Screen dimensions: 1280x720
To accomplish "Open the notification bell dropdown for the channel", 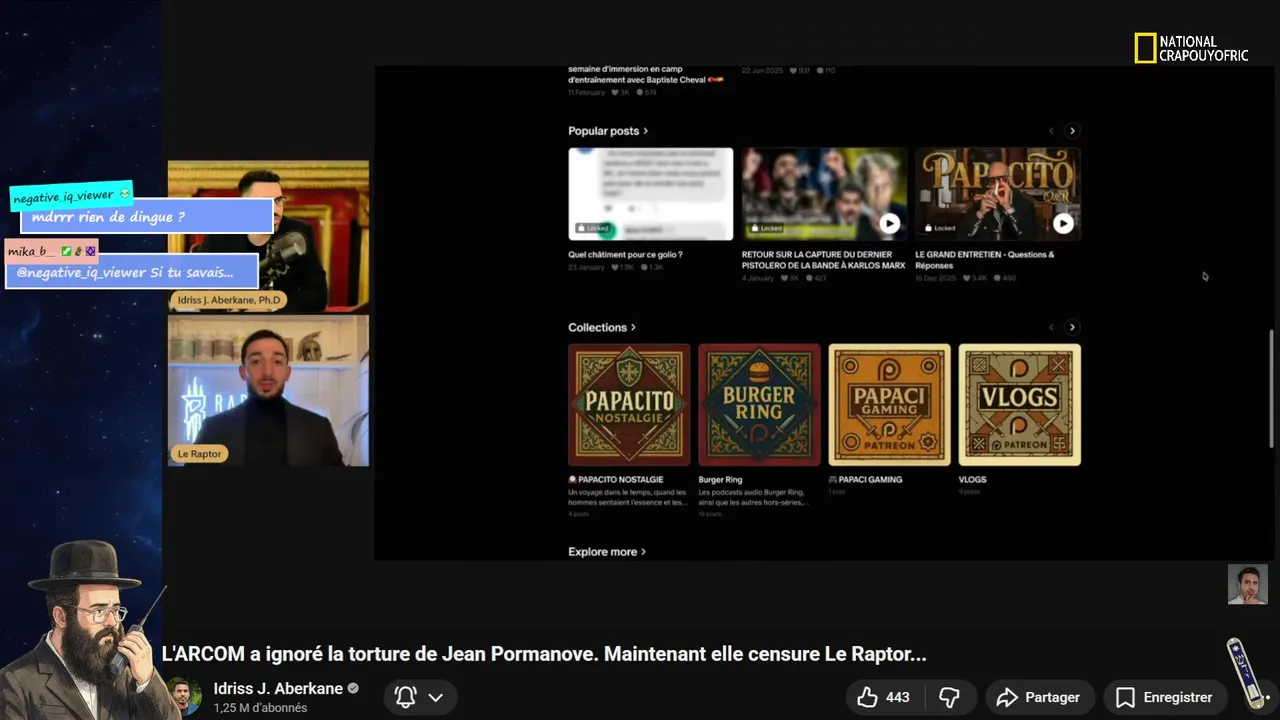I will pos(420,697).
